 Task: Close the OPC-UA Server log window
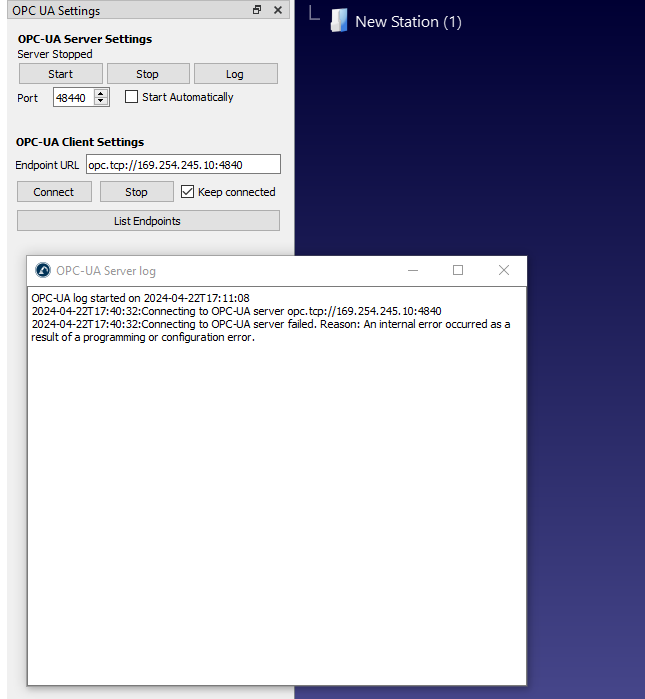click(x=504, y=270)
